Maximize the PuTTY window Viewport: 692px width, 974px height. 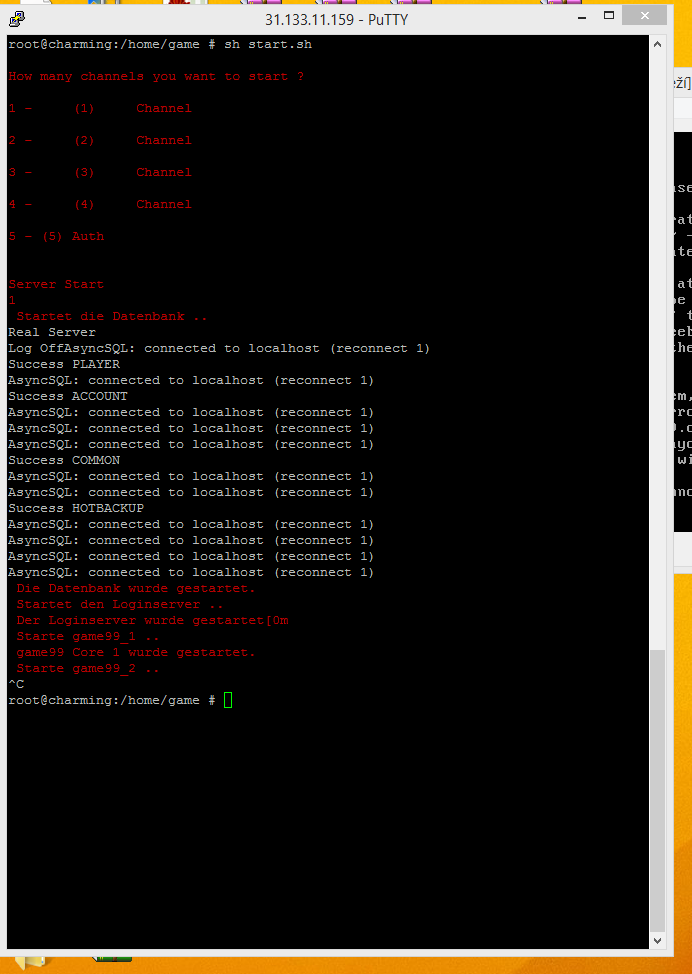tap(609, 16)
